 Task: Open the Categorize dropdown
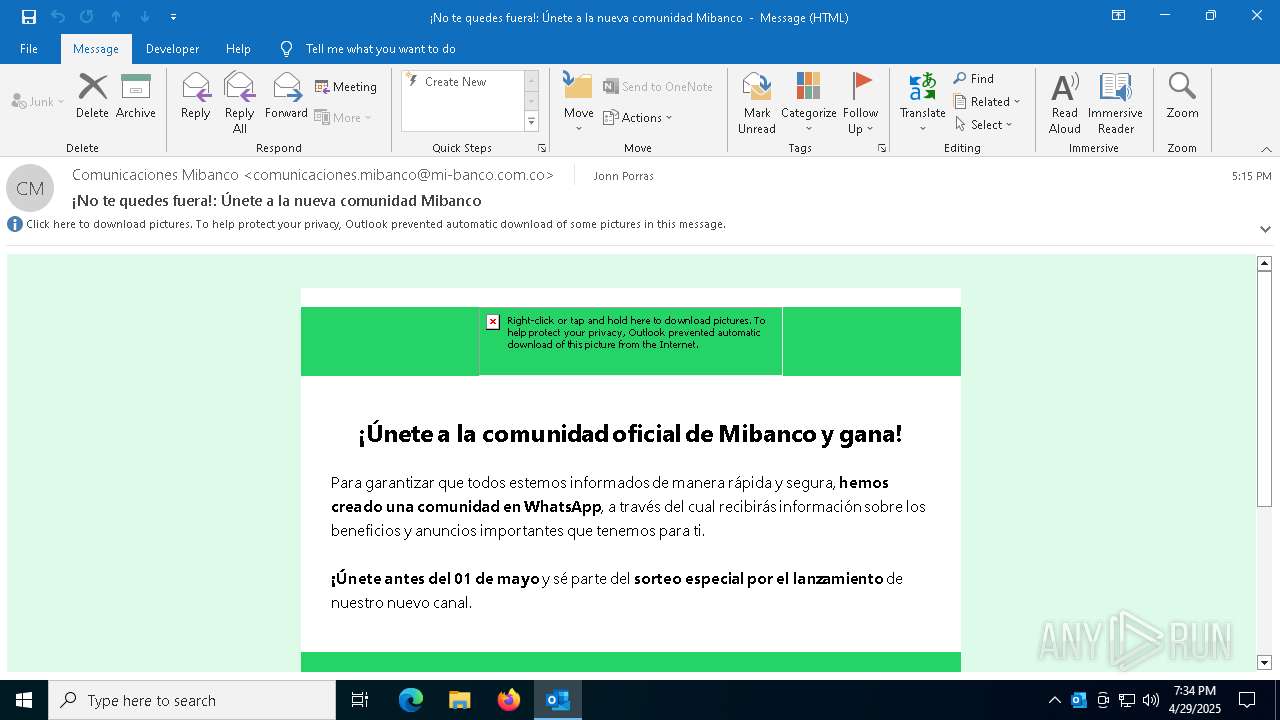809,103
